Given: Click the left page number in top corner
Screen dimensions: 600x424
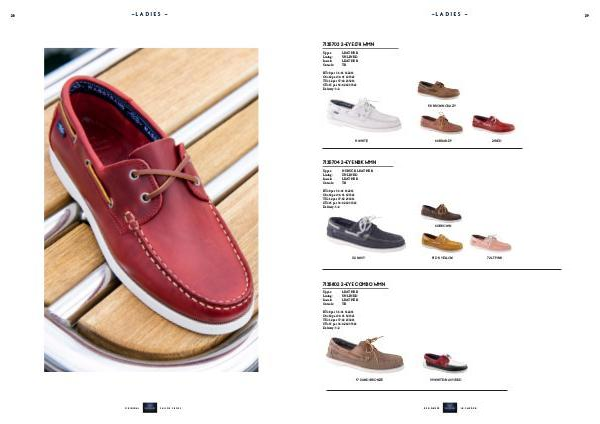Looking at the screenshot, I should (13, 16).
